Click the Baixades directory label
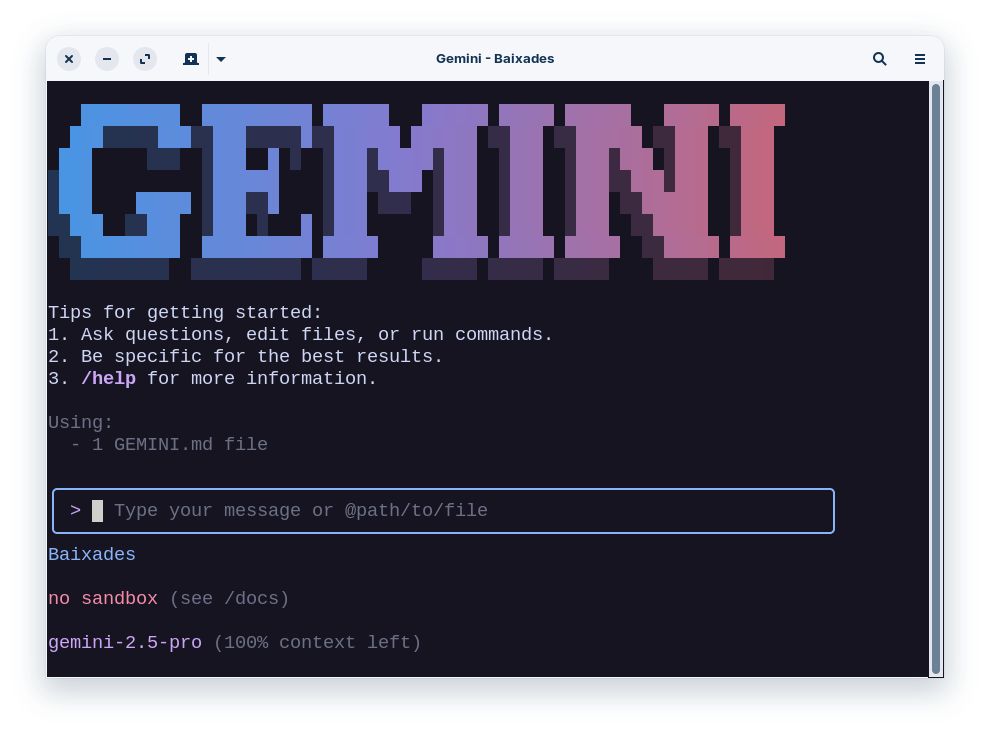Screen dimensions: 990x734 (x=92, y=554)
